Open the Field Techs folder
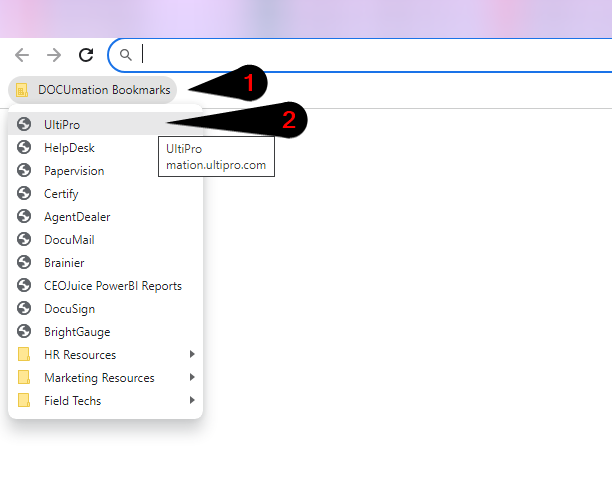This screenshot has height=496, width=612. tap(105, 401)
